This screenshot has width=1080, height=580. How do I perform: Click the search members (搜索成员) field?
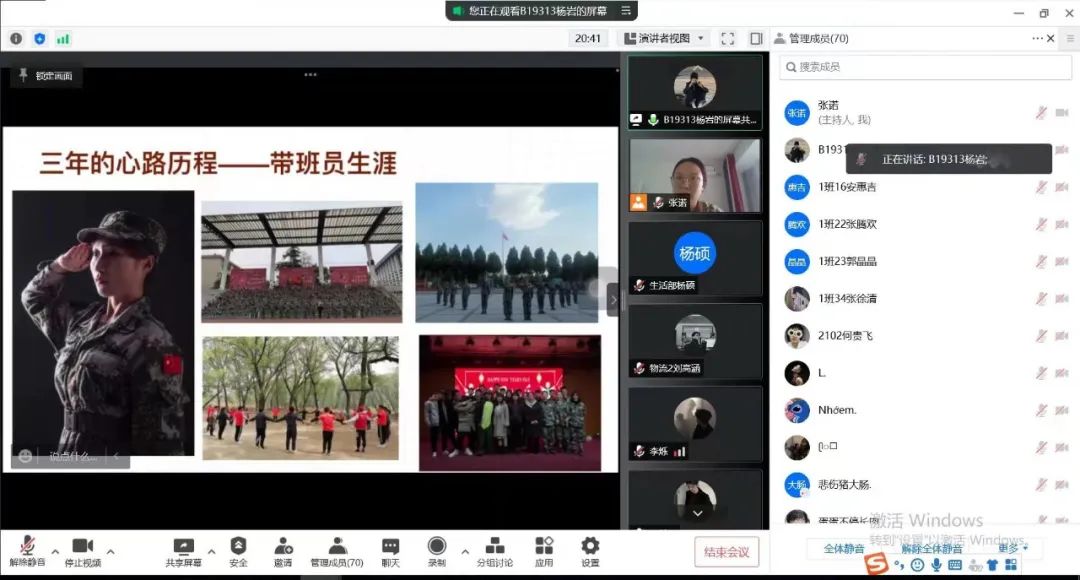click(x=918, y=67)
